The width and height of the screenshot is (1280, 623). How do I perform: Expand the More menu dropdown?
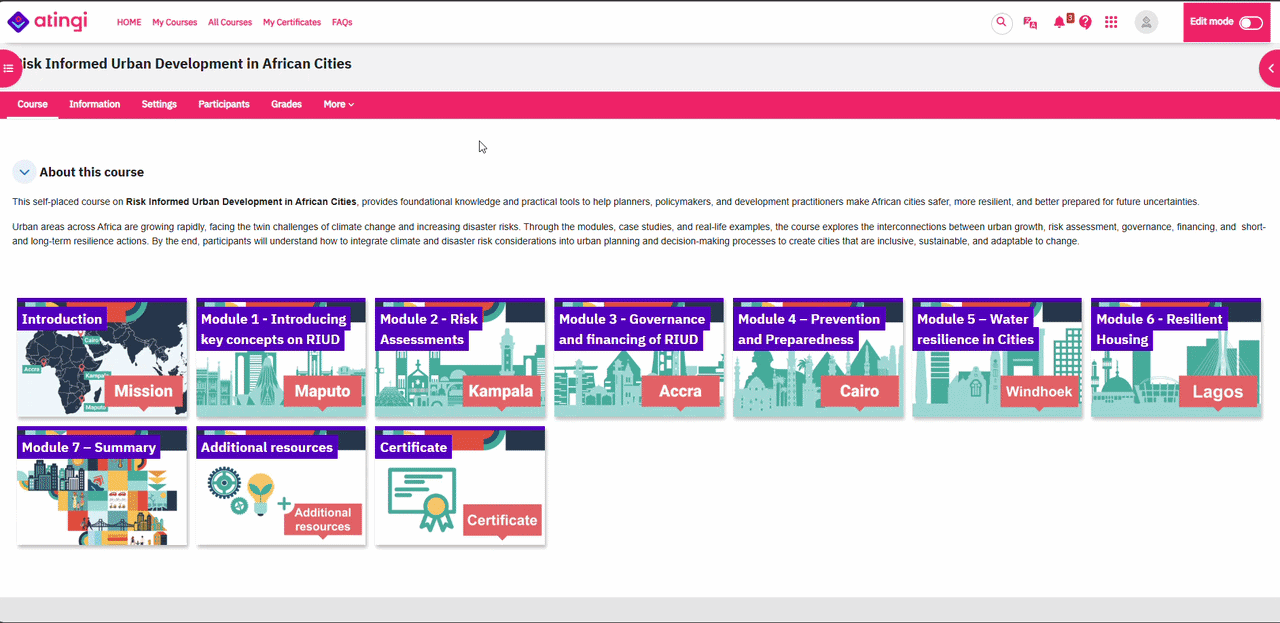click(338, 104)
